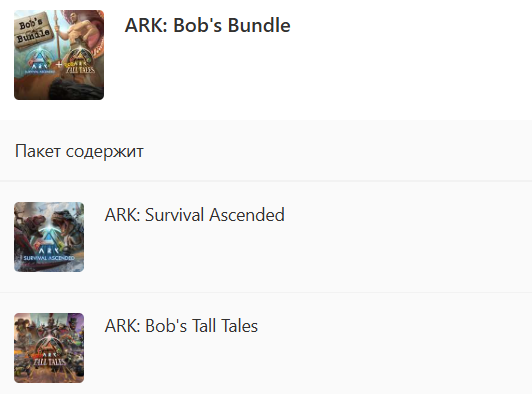This screenshot has width=532, height=394.
Task: Click the Bob's Bundle wooden sign in cover art
Action: click(x=33, y=31)
